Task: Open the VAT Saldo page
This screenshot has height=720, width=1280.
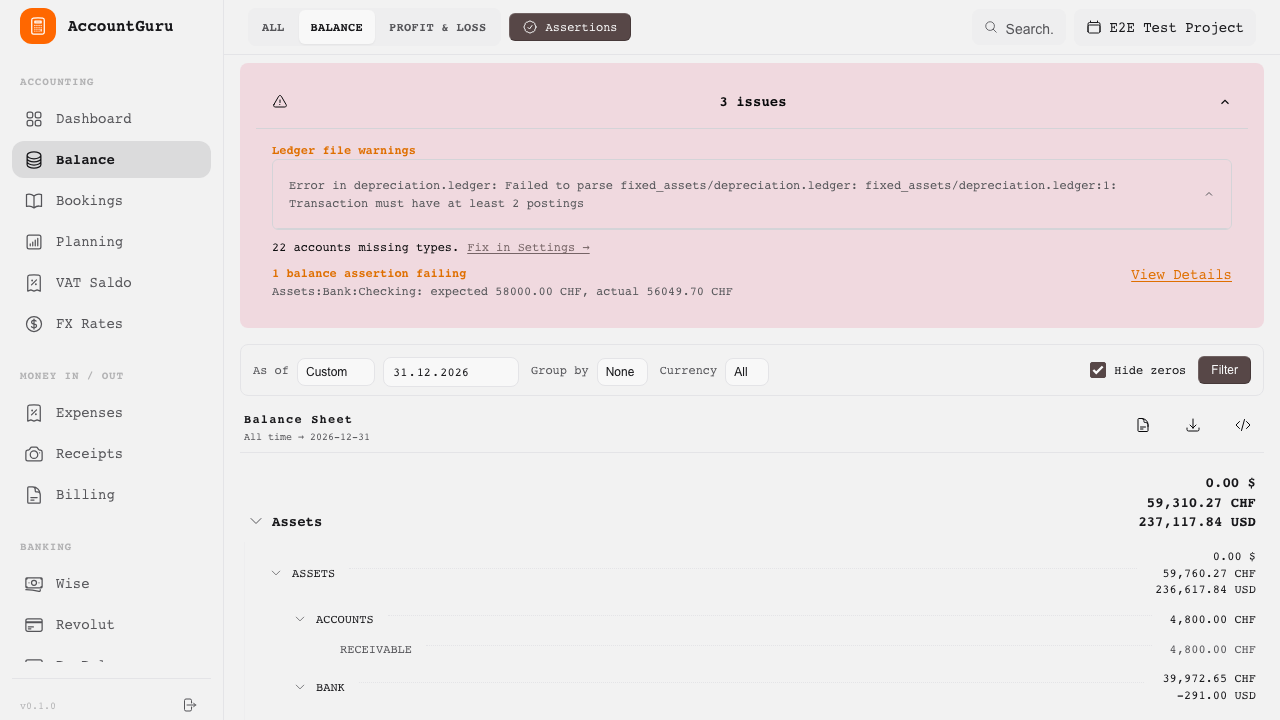Action: tap(93, 283)
